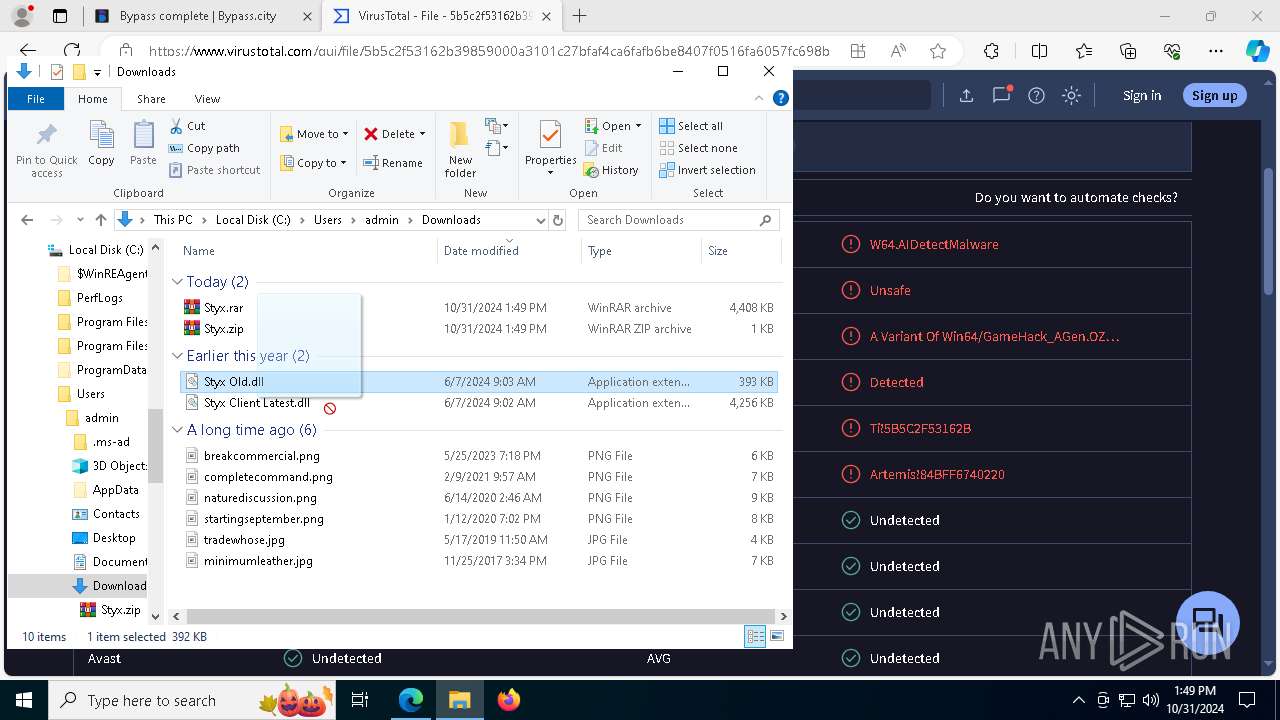Image resolution: width=1280 pixels, height=720 pixels.
Task: Click the Paste ribbon icon
Action: click(143, 143)
